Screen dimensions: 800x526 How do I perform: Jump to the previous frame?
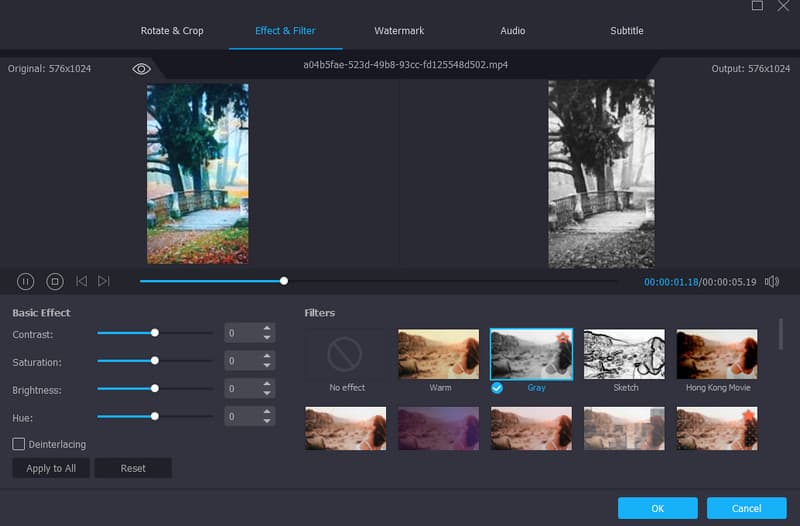[82, 282]
